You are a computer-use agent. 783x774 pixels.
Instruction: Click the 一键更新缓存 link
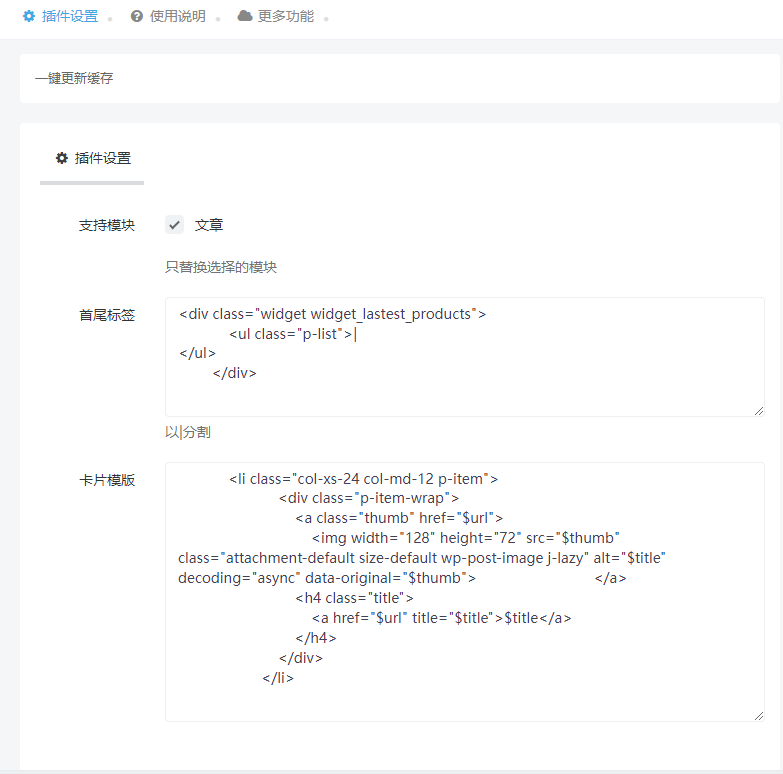(74, 78)
